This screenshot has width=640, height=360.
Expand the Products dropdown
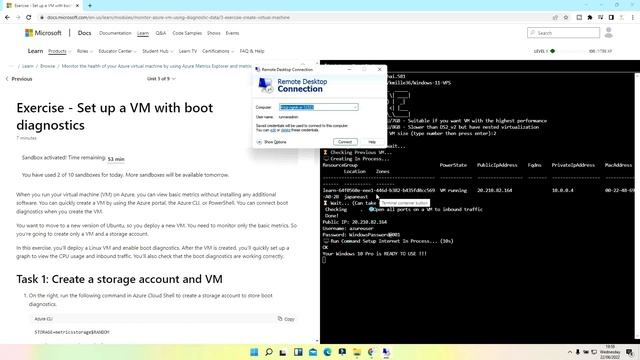[60, 51]
